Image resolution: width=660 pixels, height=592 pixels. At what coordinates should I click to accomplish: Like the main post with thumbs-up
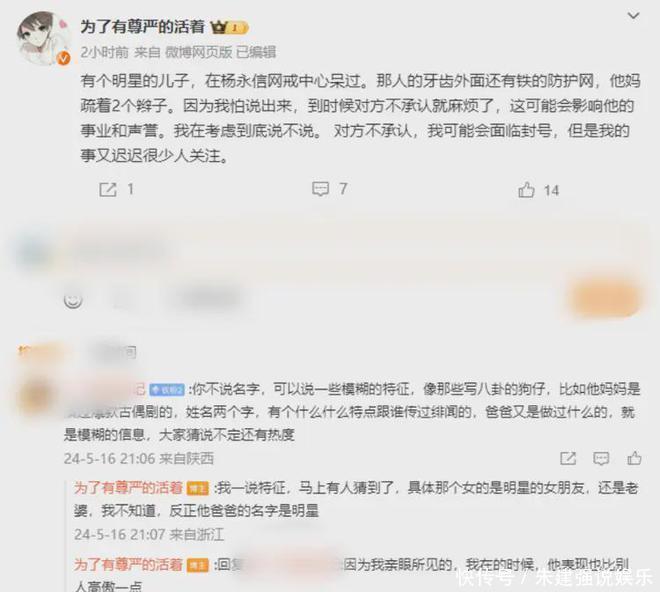[x=526, y=190]
